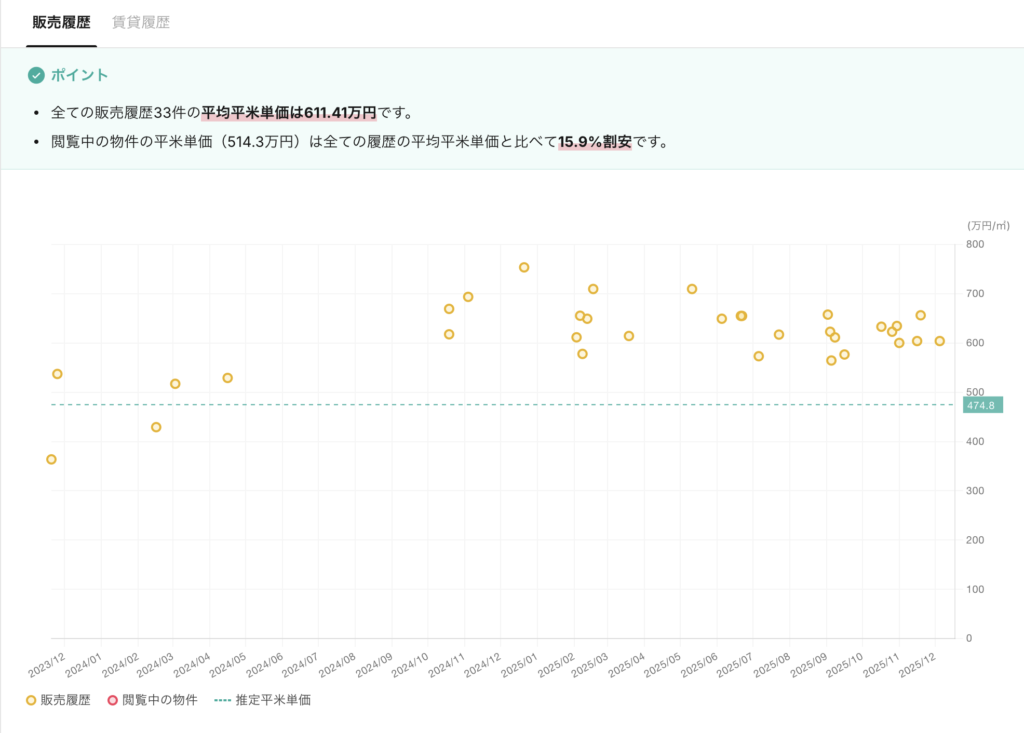The width and height of the screenshot is (1024, 733).
Task: Click the highlighted 15.9%割安 text
Action: (x=594, y=142)
